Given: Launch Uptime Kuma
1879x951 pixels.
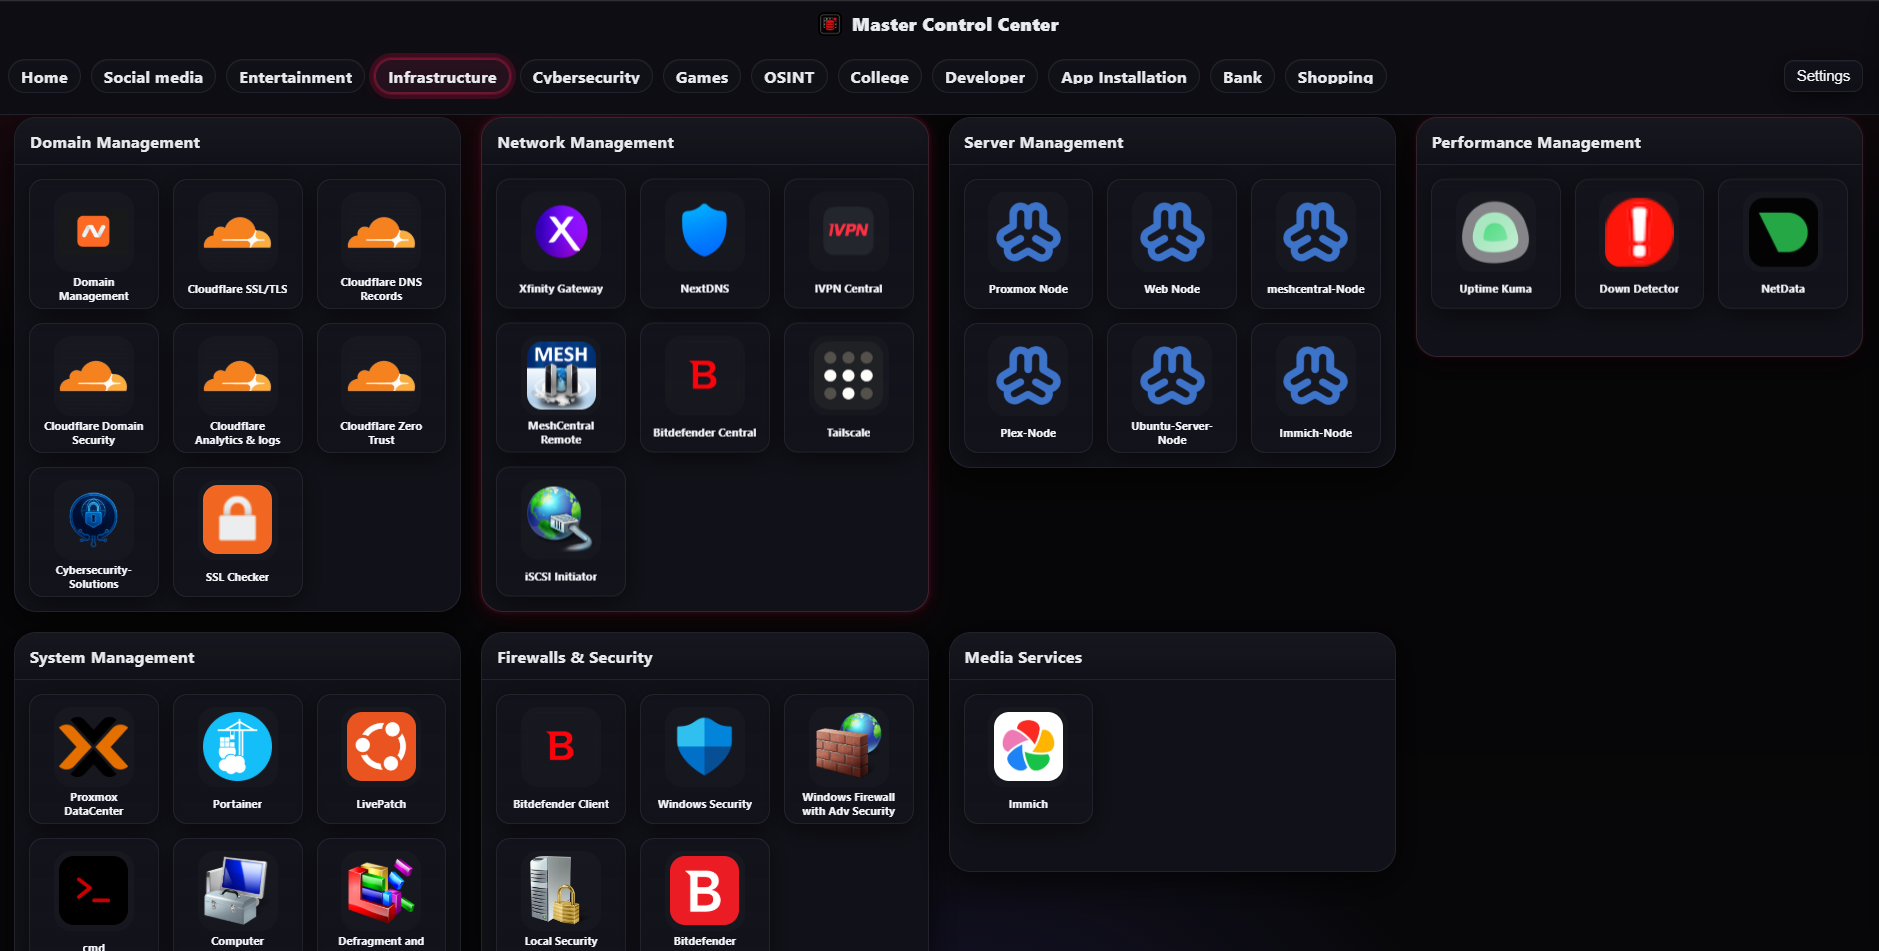Looking at the screenshot, I should click(1496, 244).
